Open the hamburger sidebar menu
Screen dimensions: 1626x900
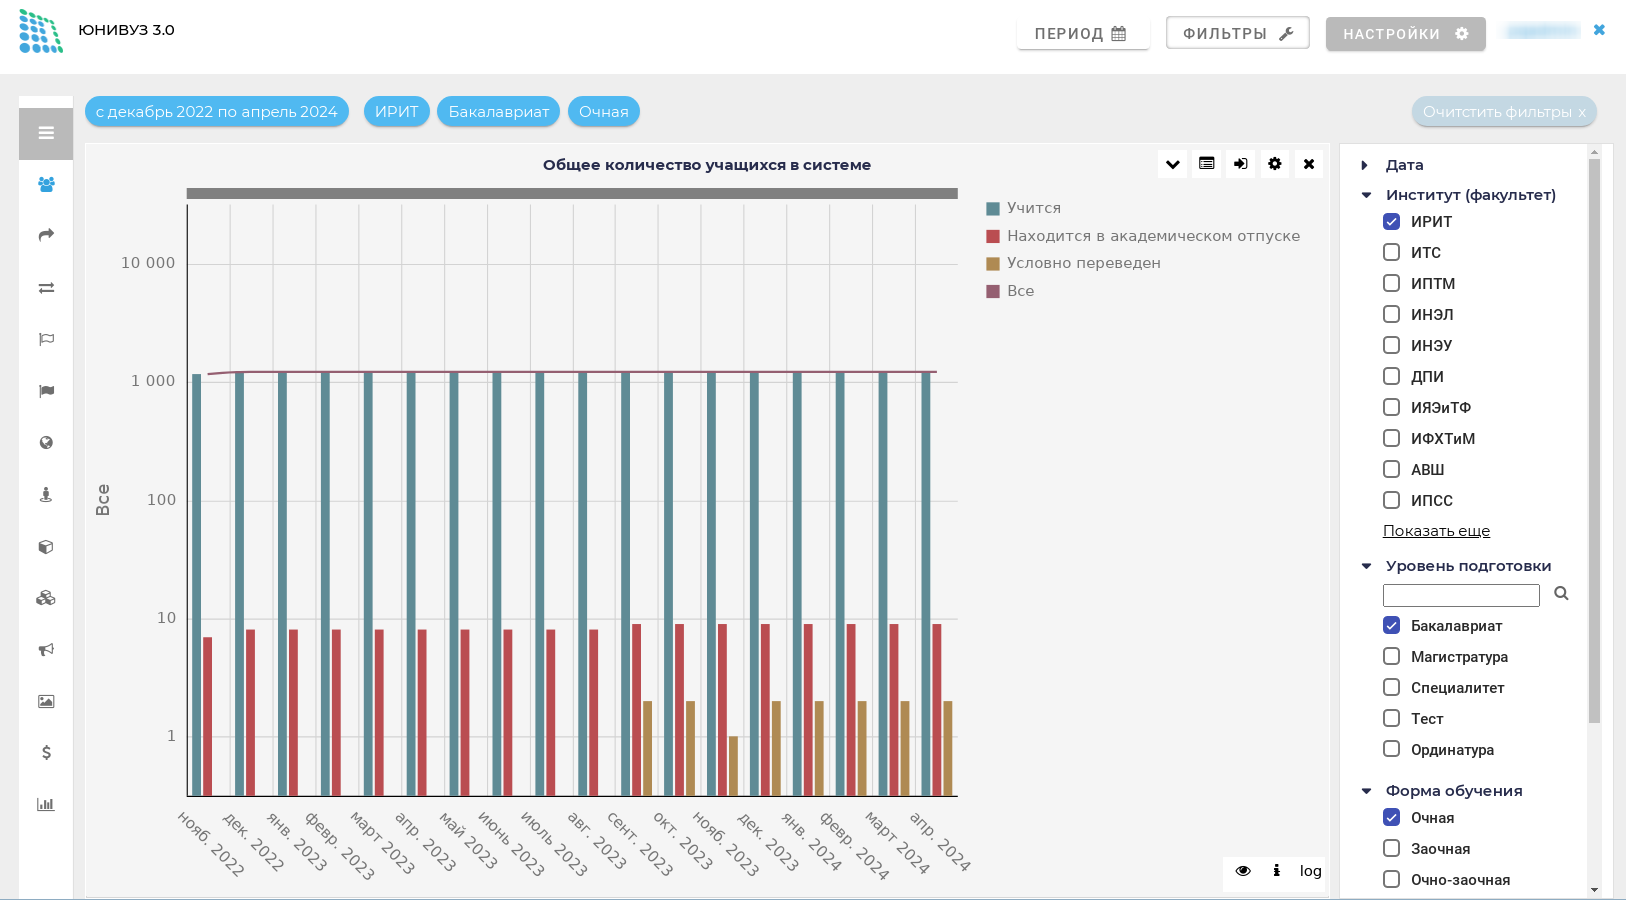[x=46, y=133]
